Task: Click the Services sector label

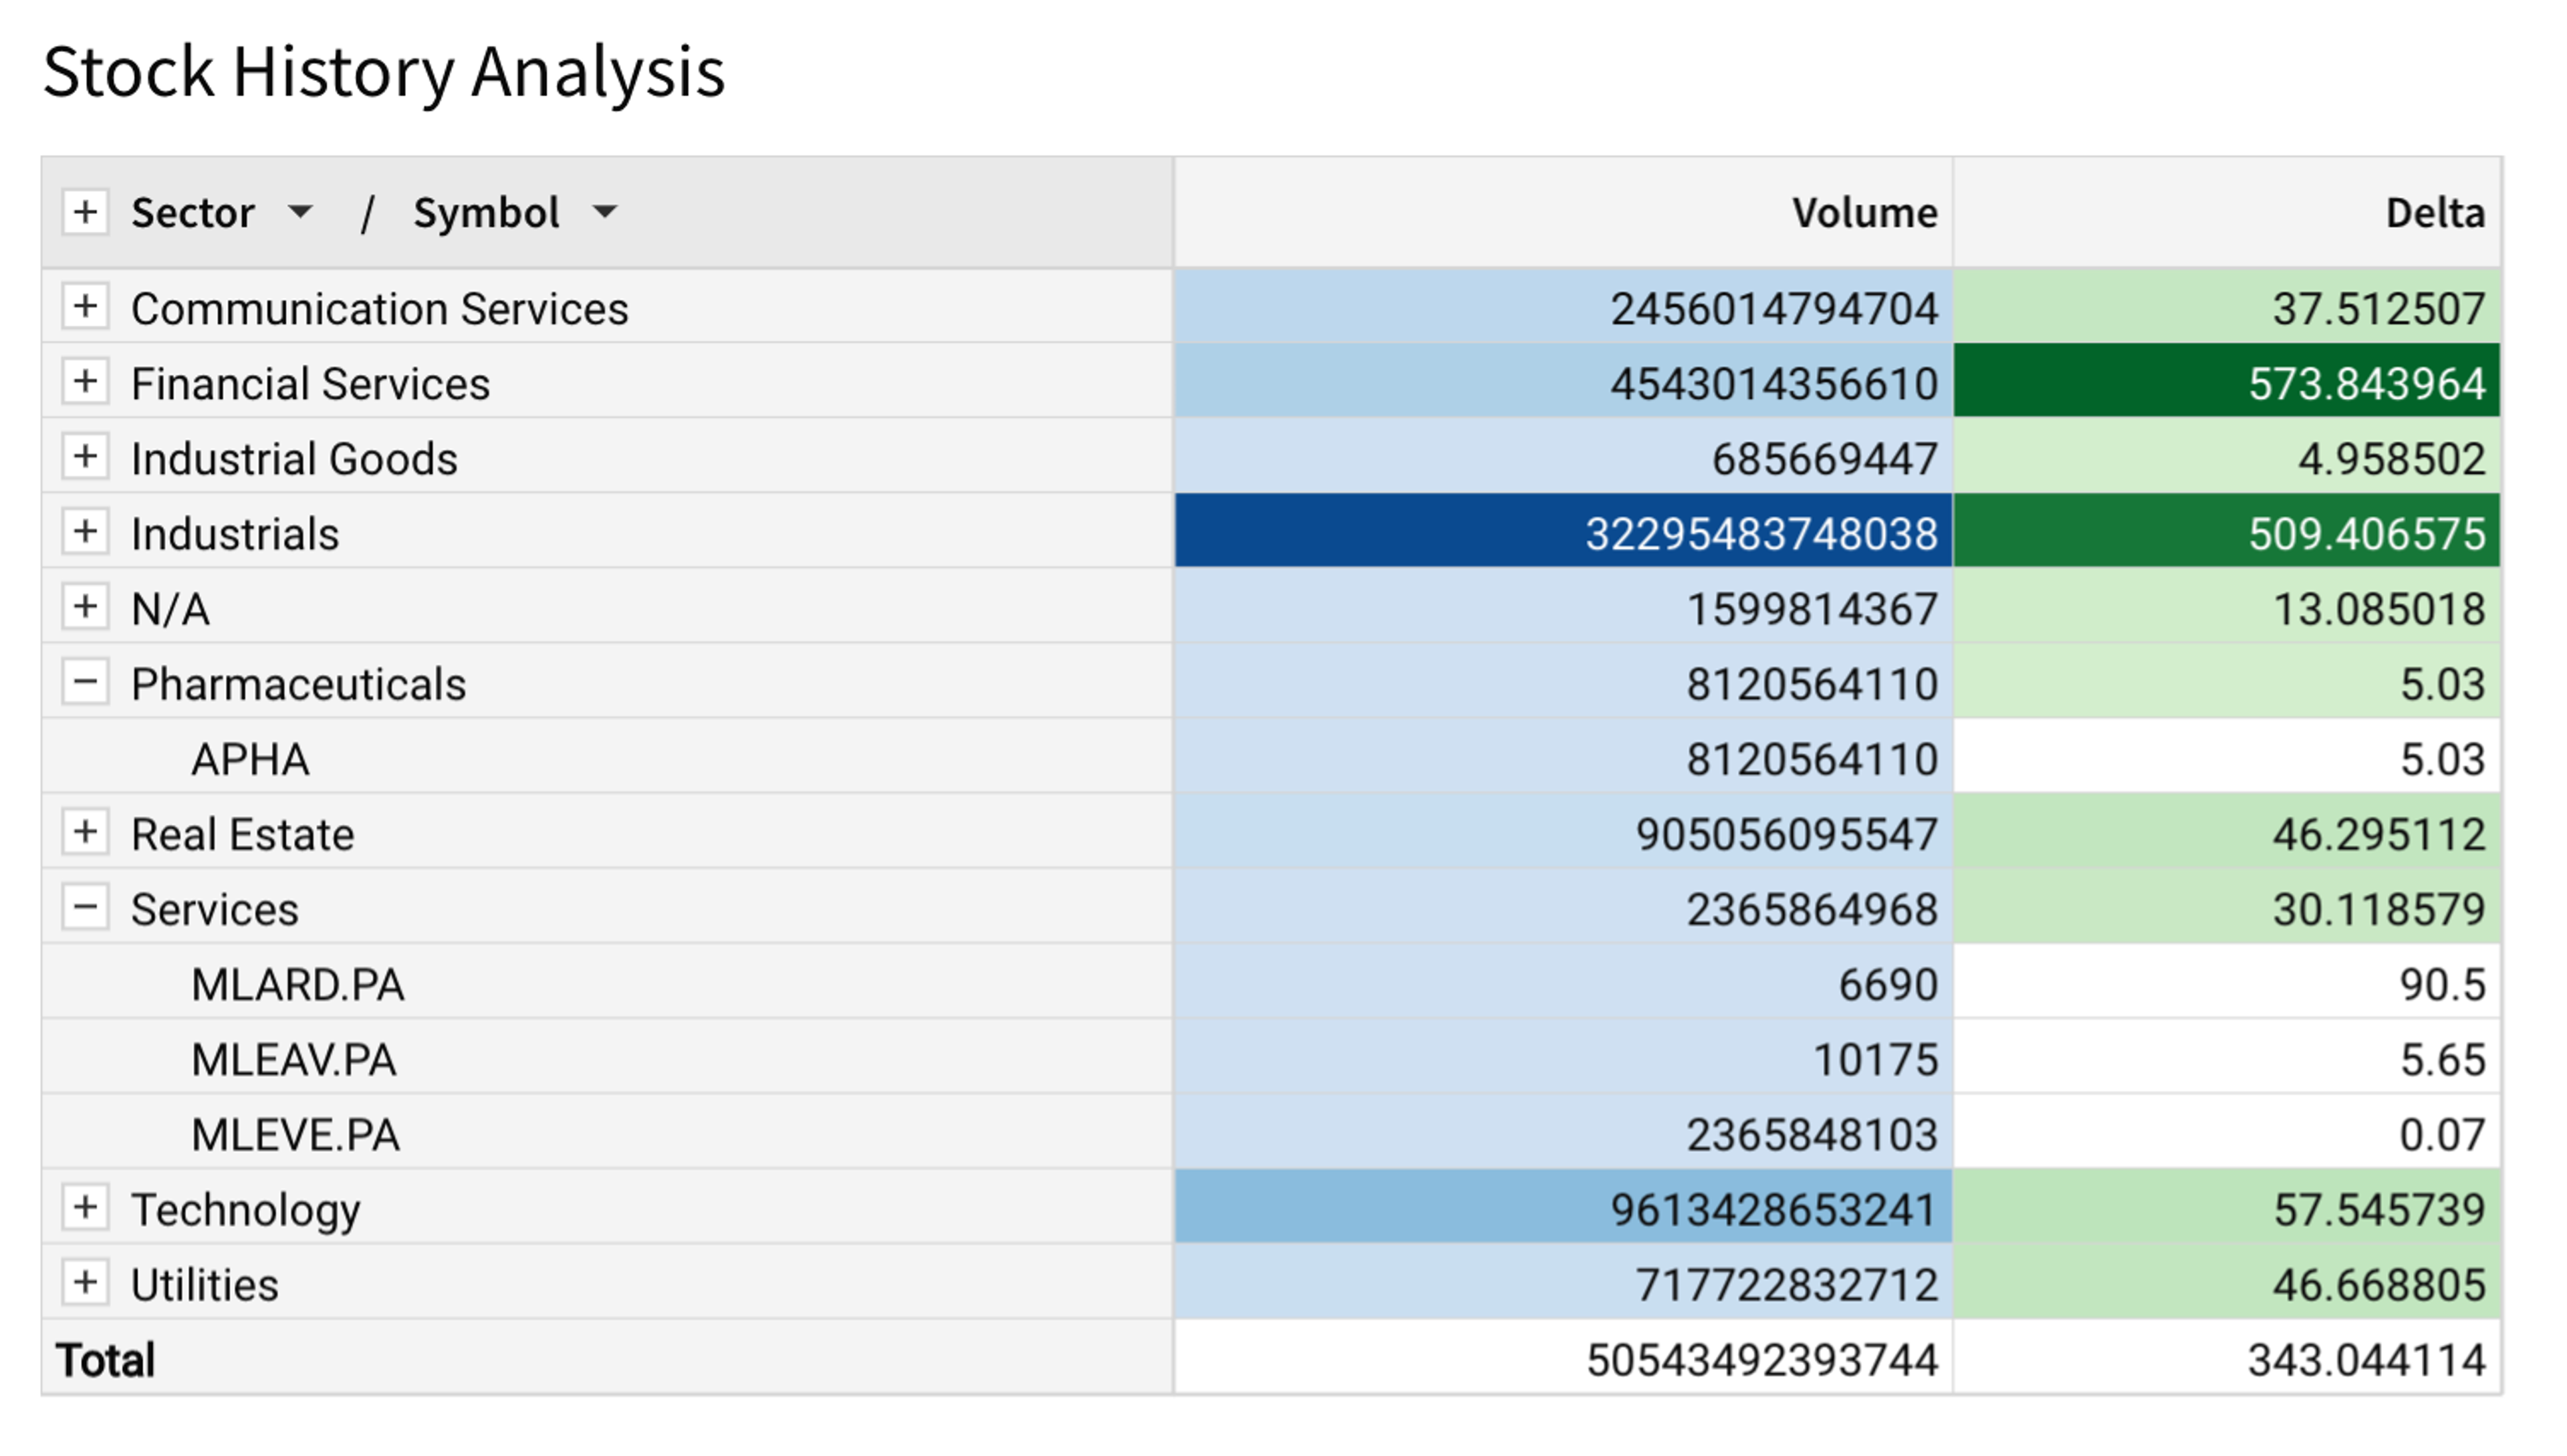Action: (215, 910)
